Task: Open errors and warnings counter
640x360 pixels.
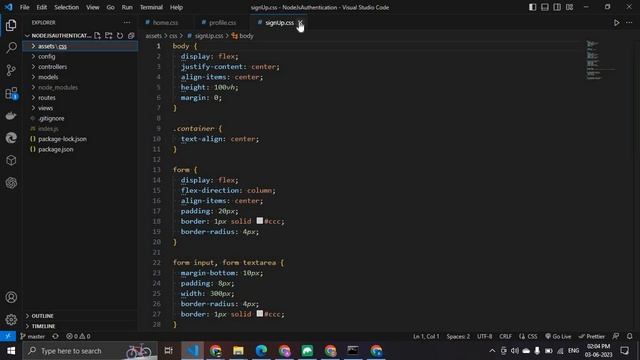Action: [78, 336]
